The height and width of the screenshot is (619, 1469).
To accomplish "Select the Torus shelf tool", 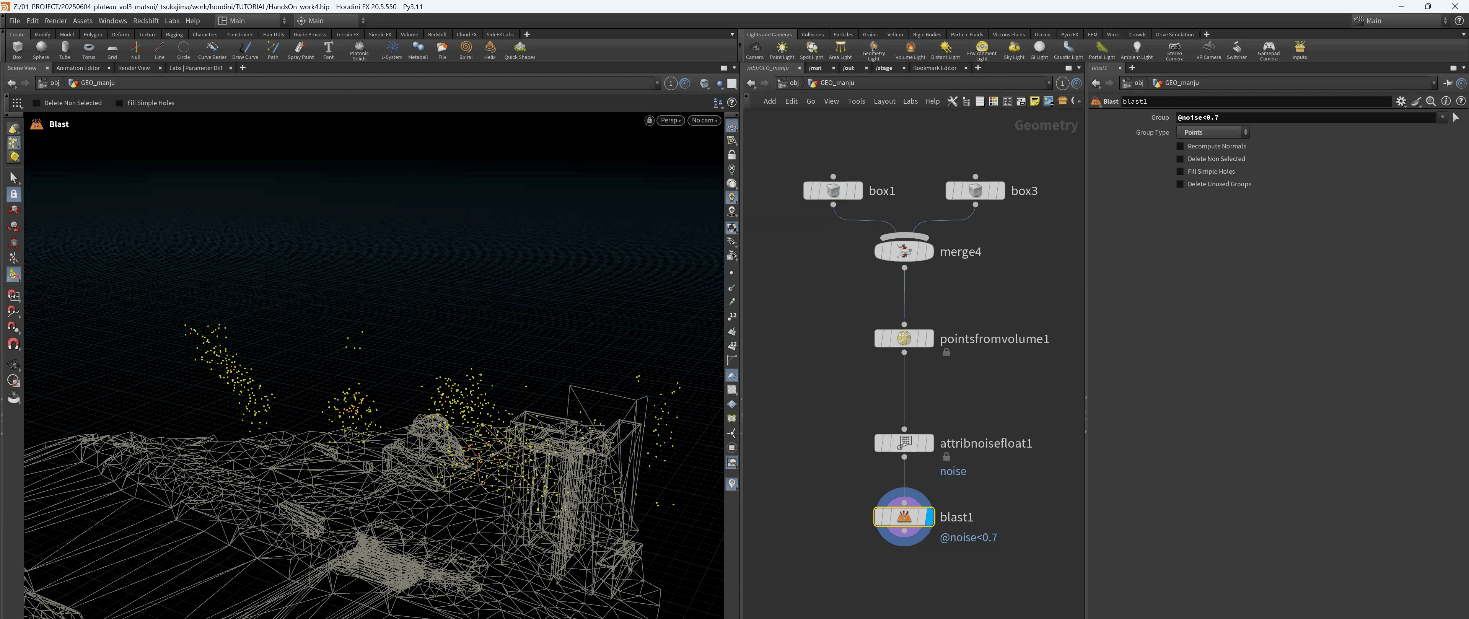I will tap(89, 48).
